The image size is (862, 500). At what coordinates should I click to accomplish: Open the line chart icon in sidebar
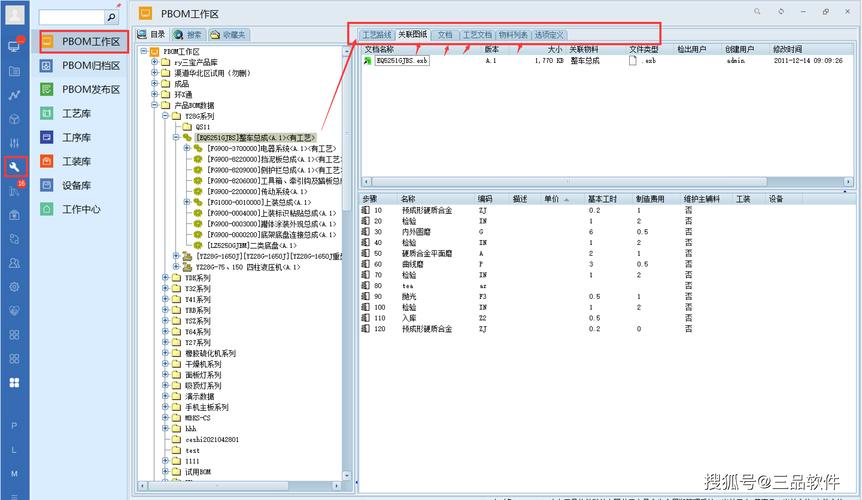[14, 95]
